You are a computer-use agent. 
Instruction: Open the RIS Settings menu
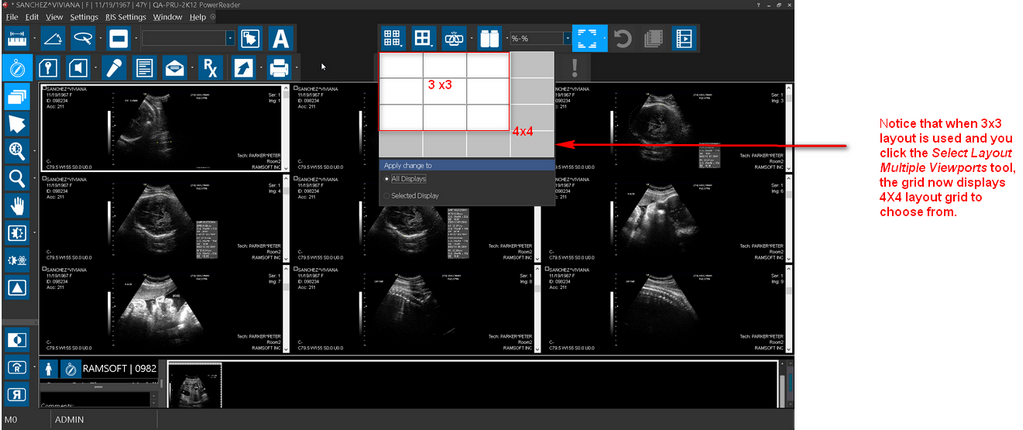pos(125,17)
